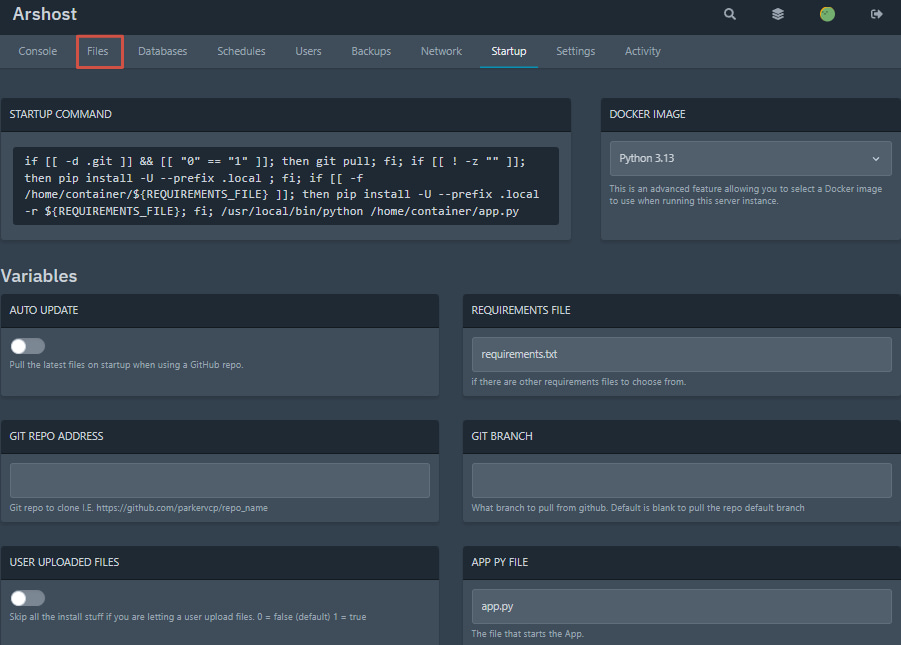Go to Arshost home title
The height and width of the screenshot is (645, 901).
click(x=45, y=14)
